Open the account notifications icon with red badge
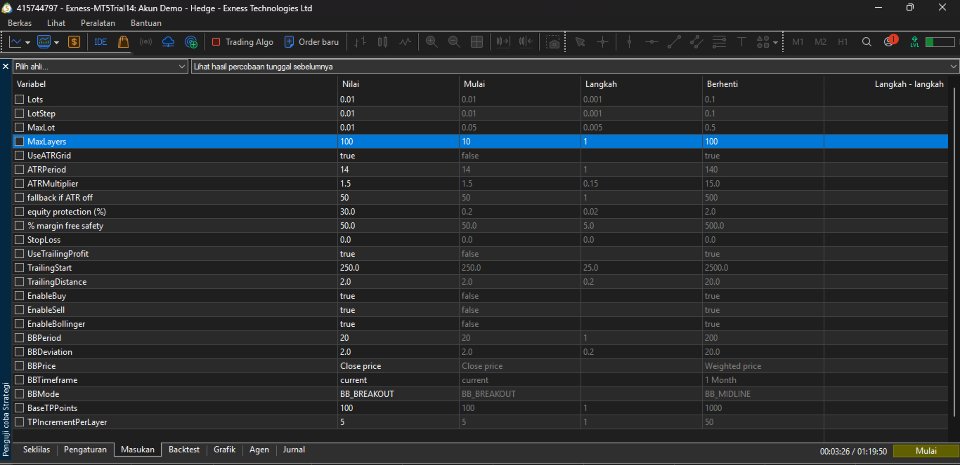This screenshot has width=960, height=465. pos(890,42)
